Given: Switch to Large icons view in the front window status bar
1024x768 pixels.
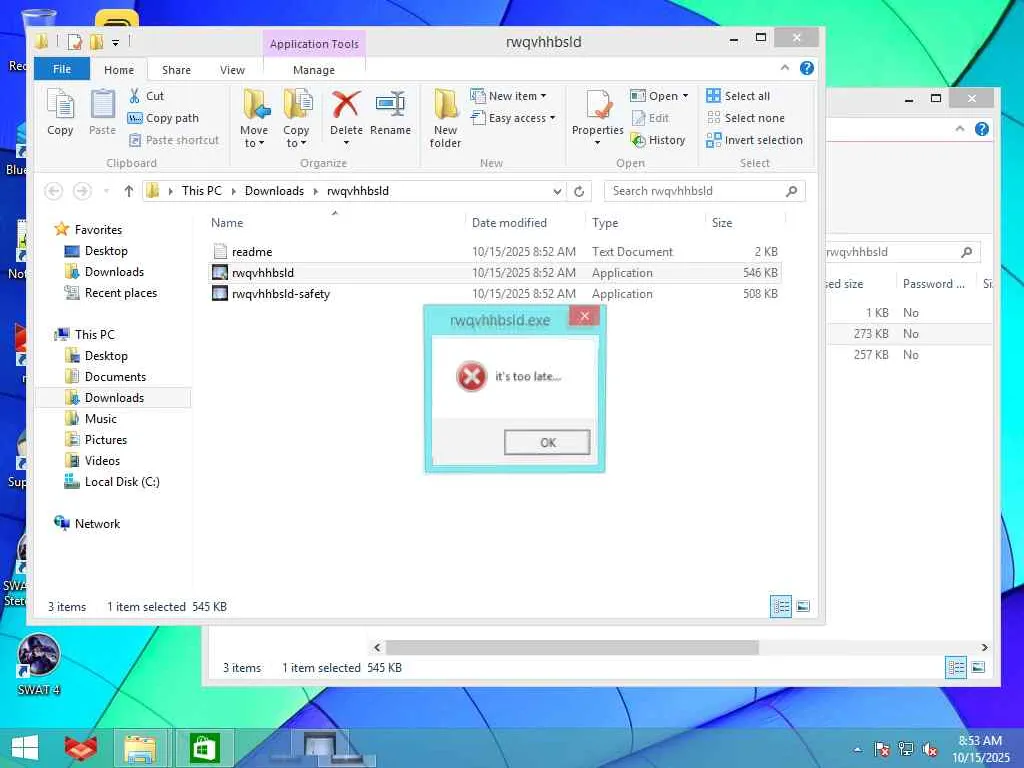Looking at the screenshot, I should (803, 607).
